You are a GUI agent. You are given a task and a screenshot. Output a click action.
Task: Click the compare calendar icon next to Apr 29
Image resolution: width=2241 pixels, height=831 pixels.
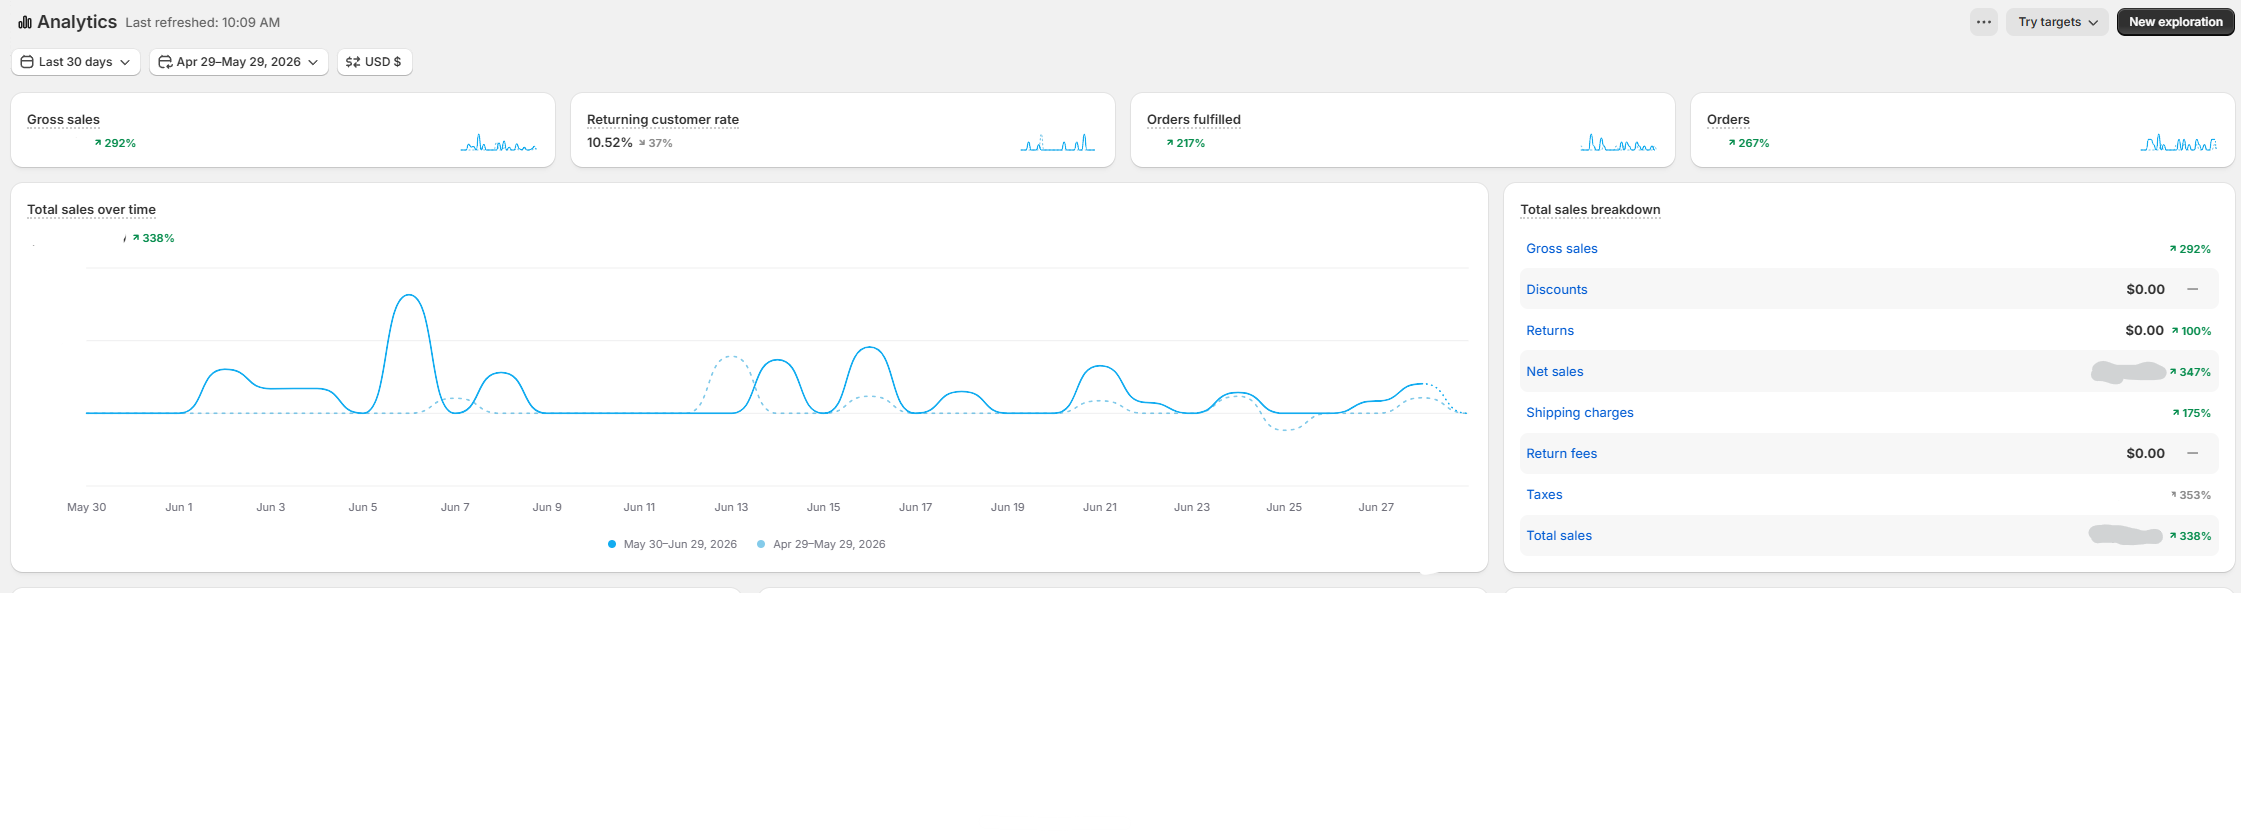[165, 62]
